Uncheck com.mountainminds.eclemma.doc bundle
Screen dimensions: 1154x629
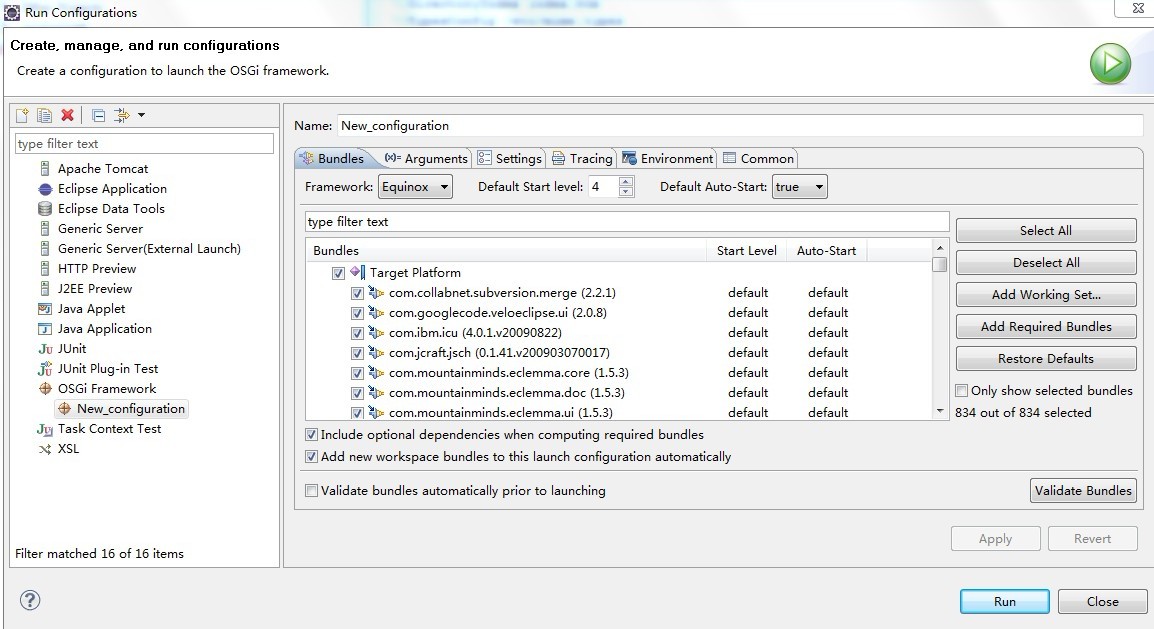[x=357, y=393]
